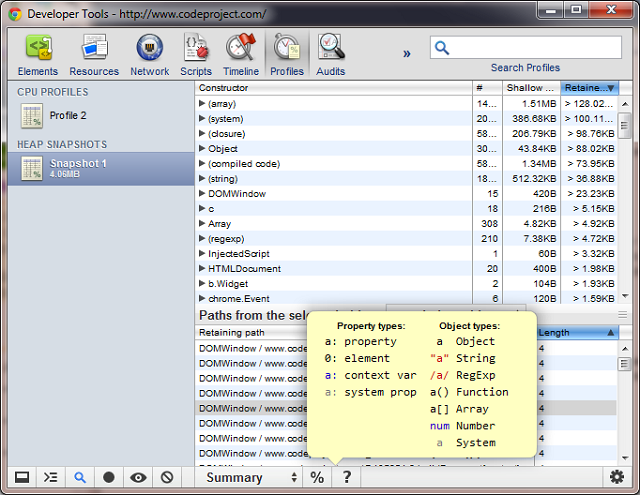Start CPU profiling with the record button

tap(109, 477)
